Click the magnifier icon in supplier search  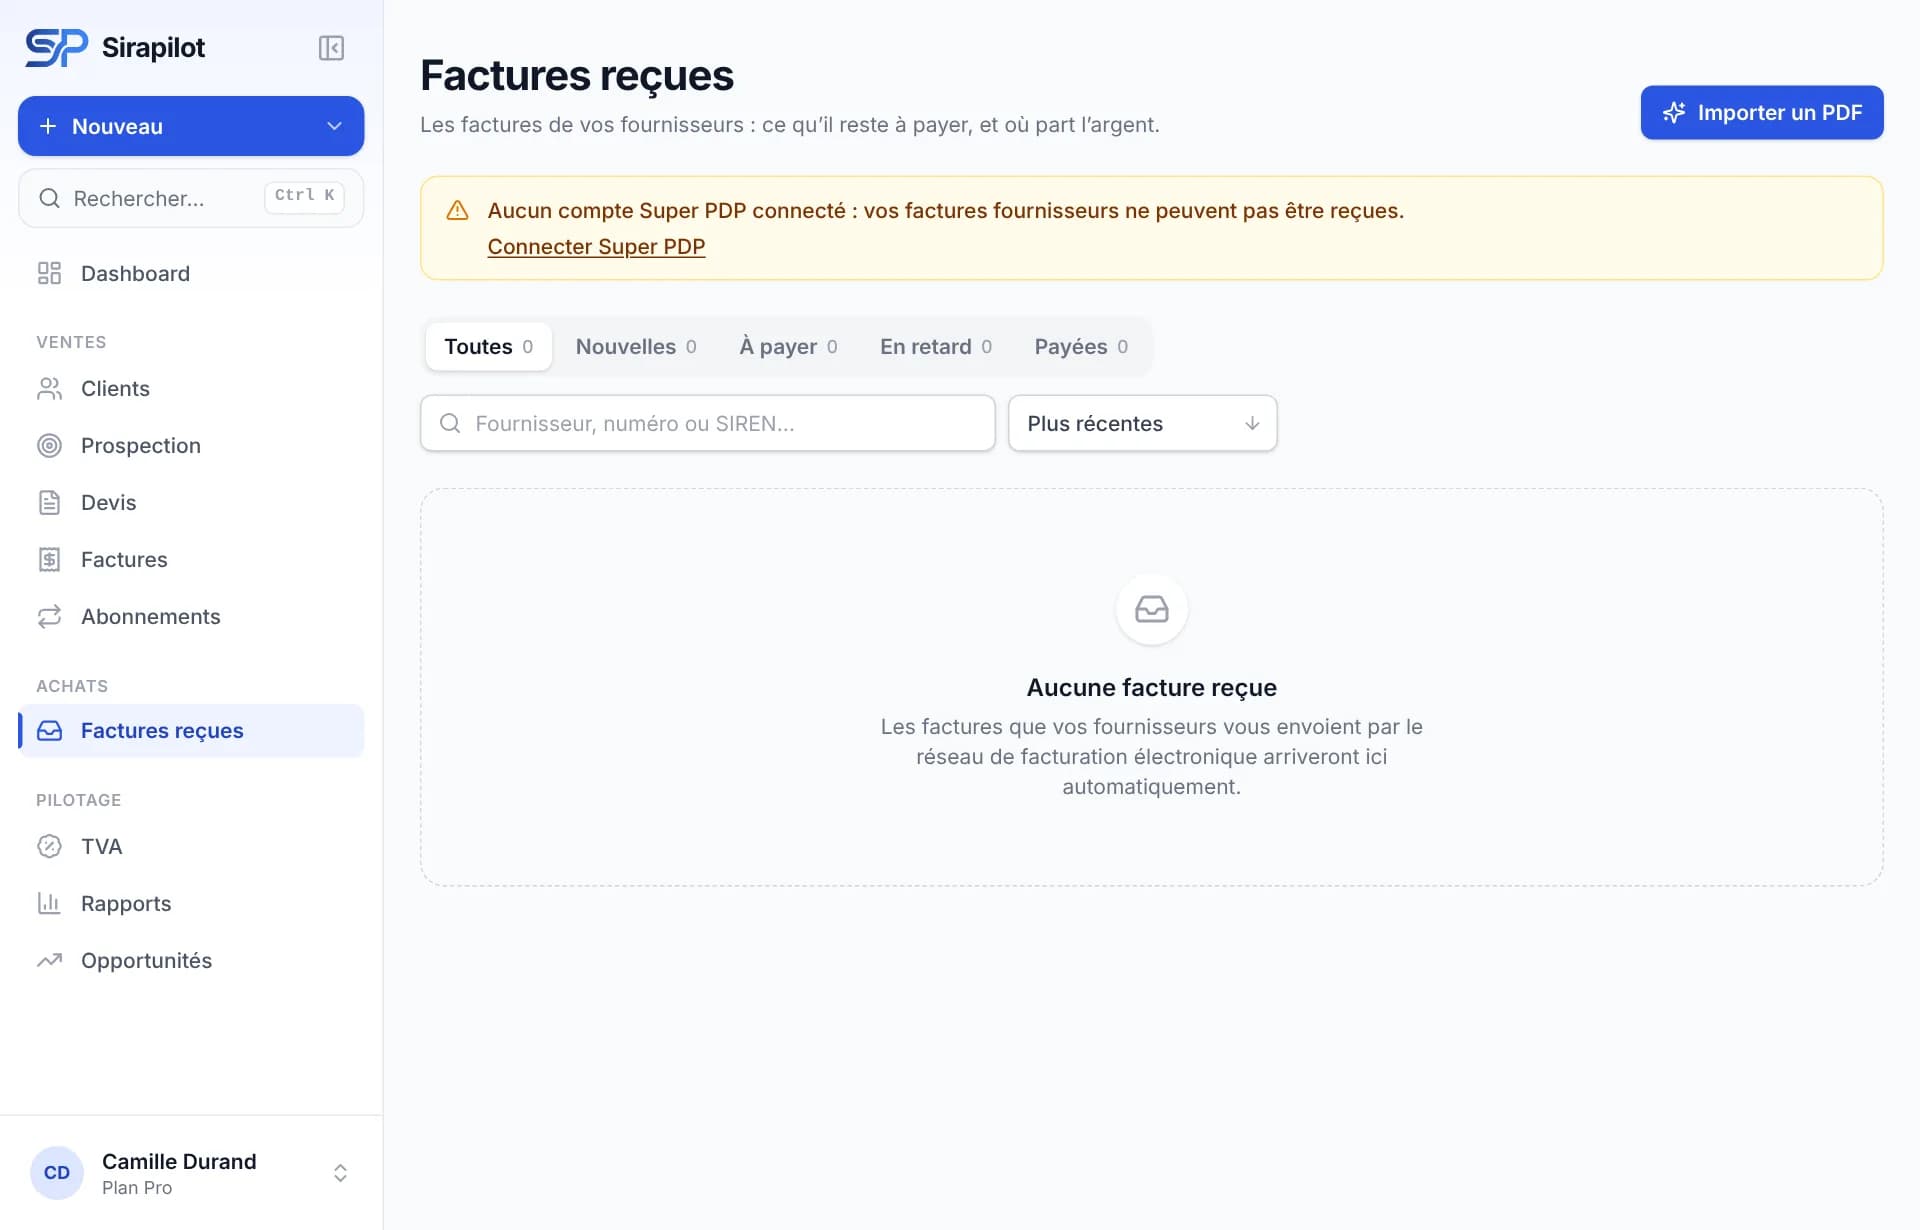[x=450, y=423]
